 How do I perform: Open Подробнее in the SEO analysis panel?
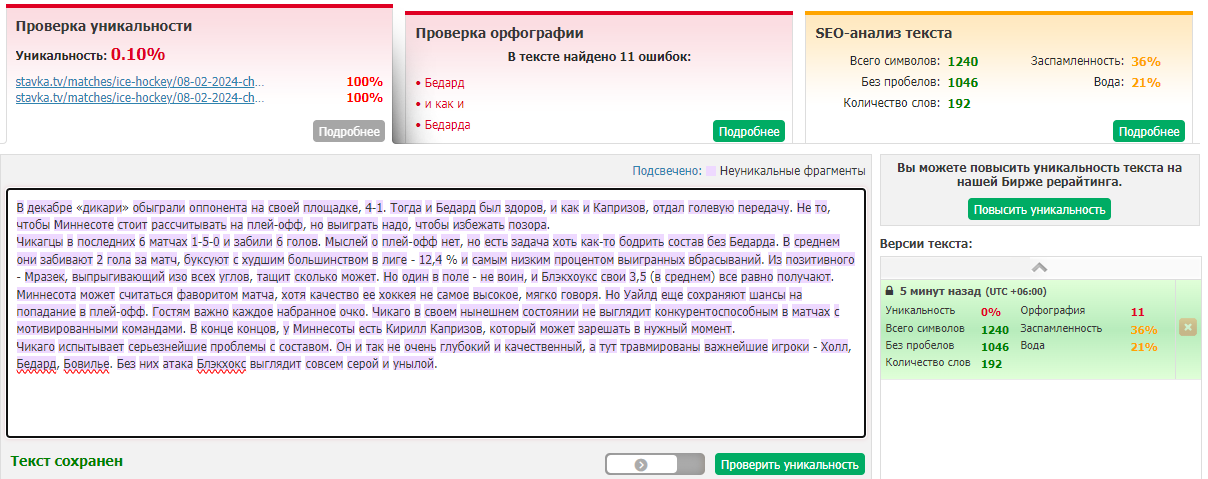coord(1148,131)
